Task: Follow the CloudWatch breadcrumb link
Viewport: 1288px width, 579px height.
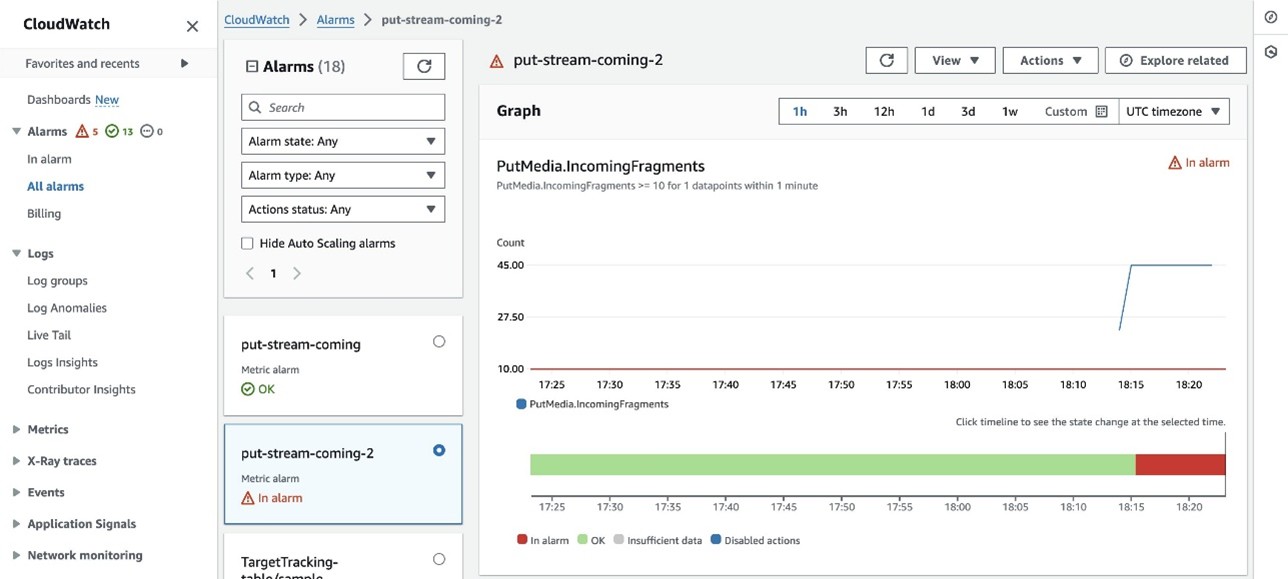Action: (257, 19)
